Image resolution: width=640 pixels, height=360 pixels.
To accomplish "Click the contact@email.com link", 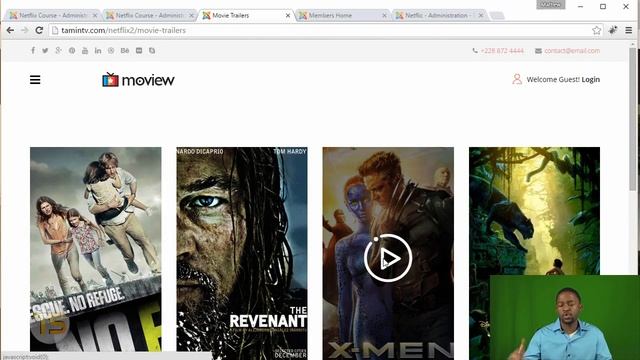I will [x=572, y=51].
